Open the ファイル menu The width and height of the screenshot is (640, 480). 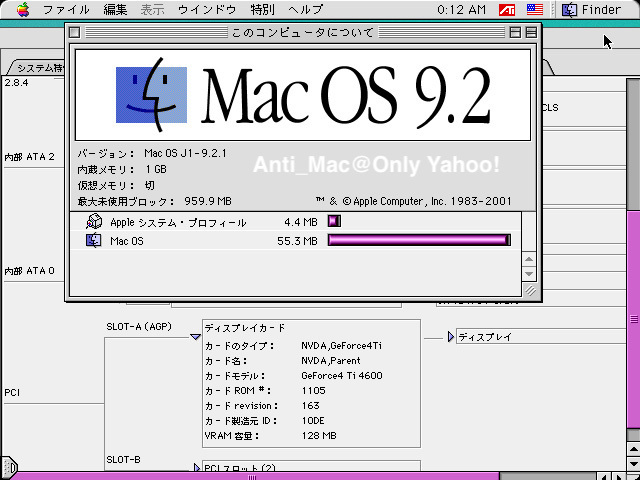pos(66,9)
